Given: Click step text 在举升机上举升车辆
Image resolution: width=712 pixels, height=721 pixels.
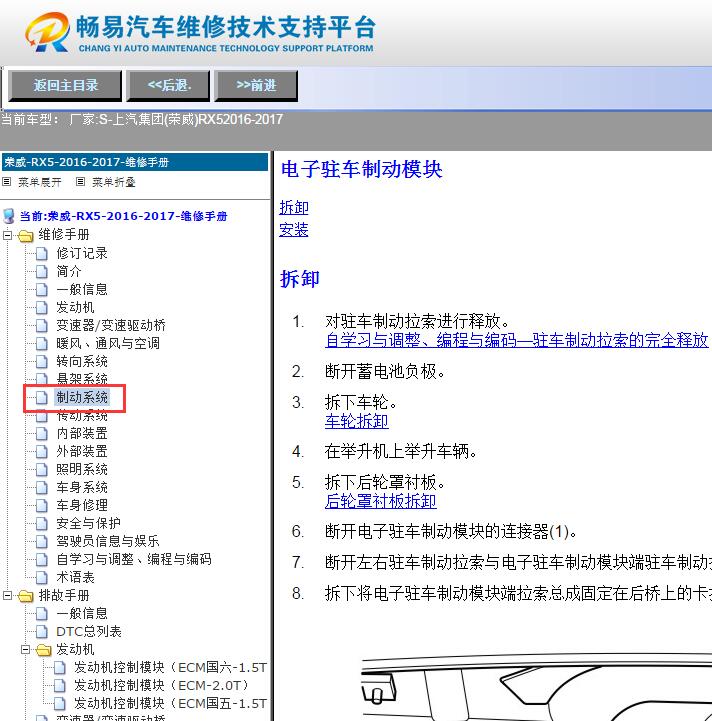Looking at the screenshot, I should (x=401, y=452).
